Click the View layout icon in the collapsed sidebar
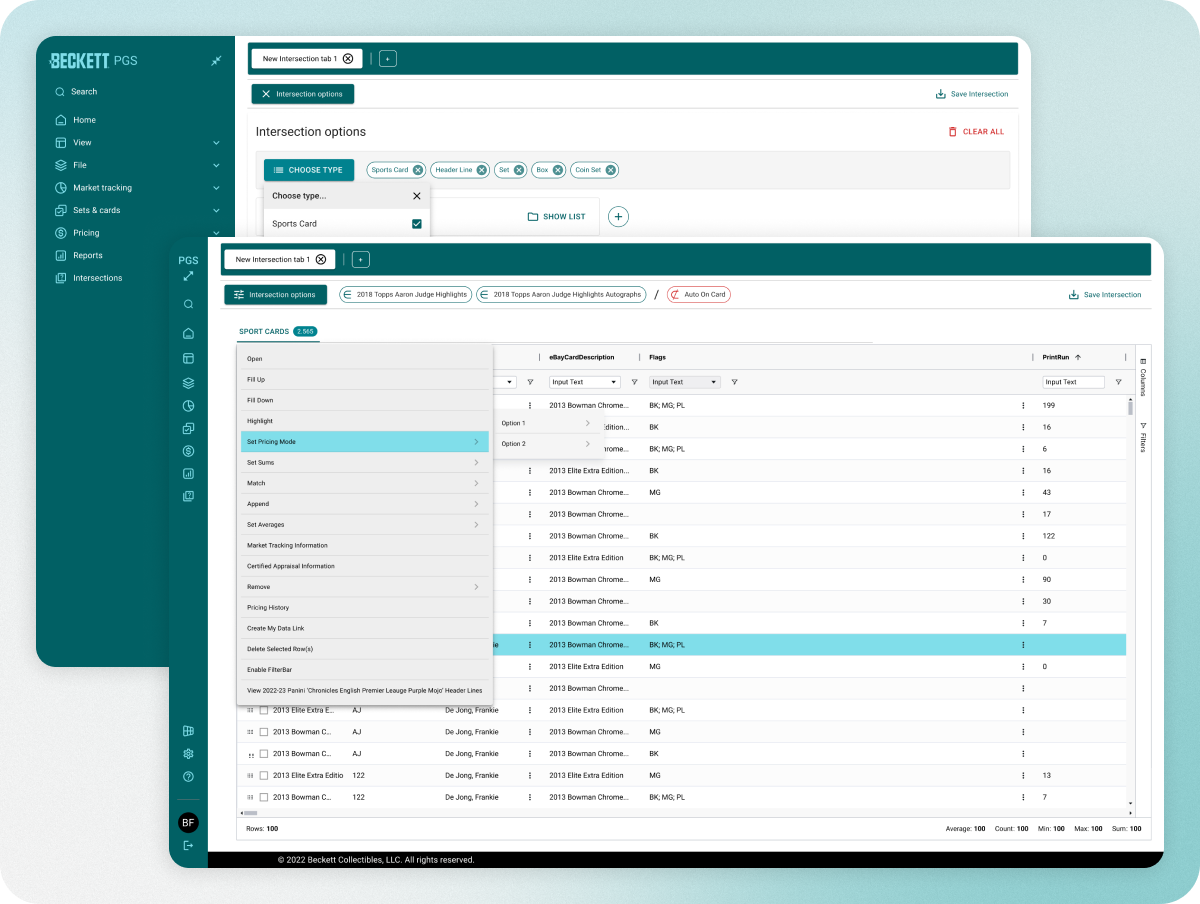 (x=188, y=358)
